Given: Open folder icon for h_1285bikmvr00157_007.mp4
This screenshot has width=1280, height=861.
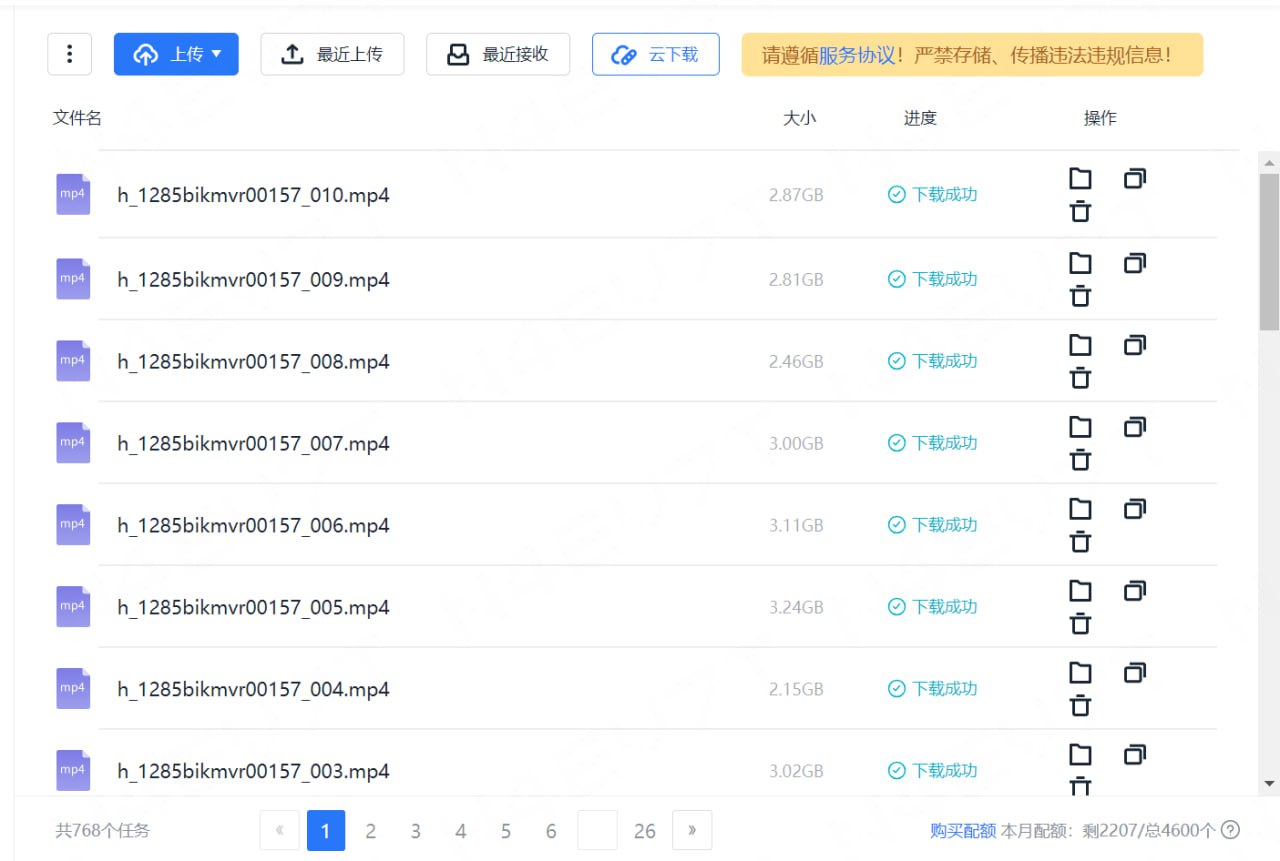Looking at the screenshot, I should tap(1080, 427).
